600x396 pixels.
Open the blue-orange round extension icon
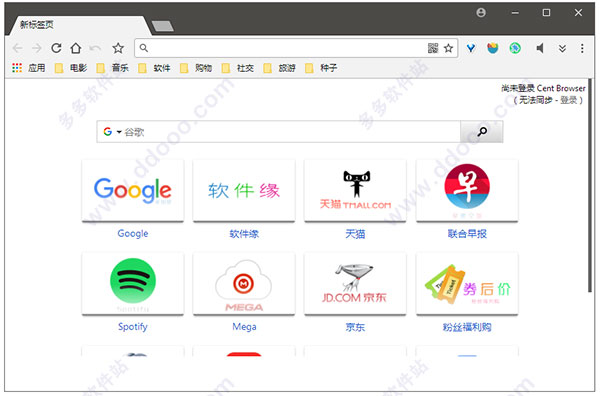[493, 48]
